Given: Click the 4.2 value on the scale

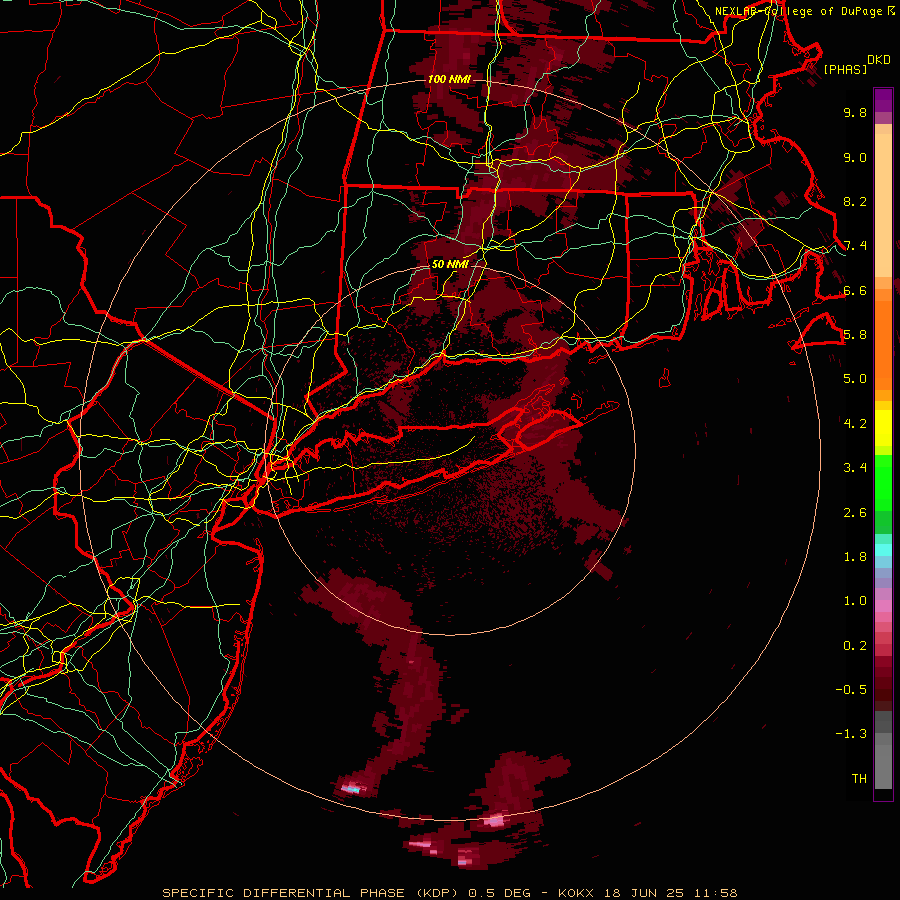Looking at the screenshot, I should point(855,424).
